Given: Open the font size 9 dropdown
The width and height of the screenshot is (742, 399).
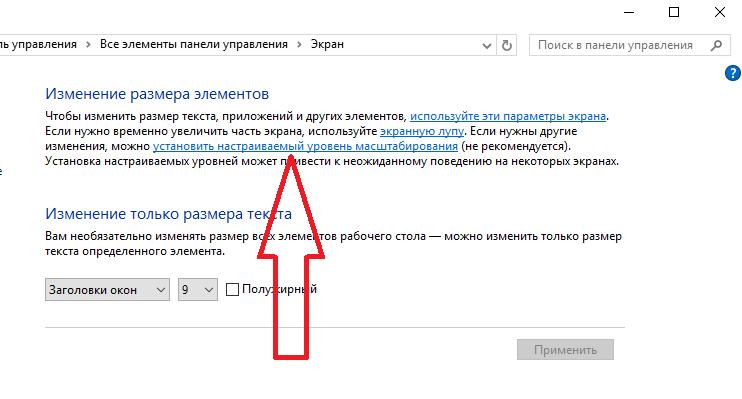Looking at the screenshot, I should pos(198,289).
